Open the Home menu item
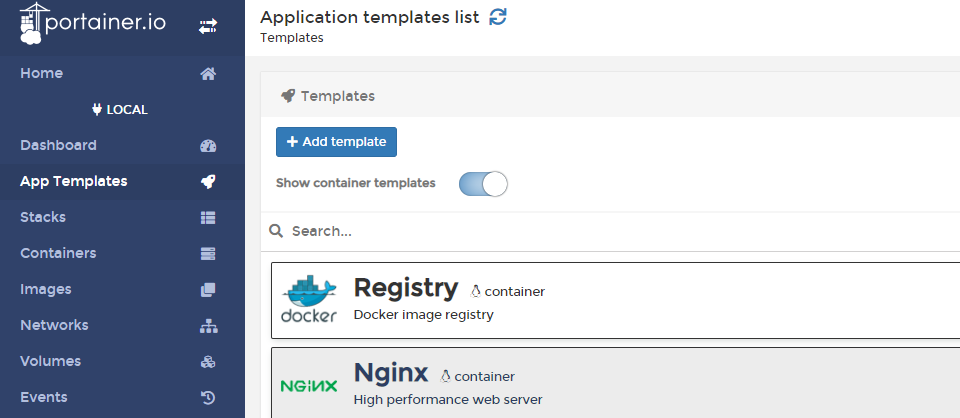The height and width of the screenshot is (418, 960). pyautogui.click(x=42, y=73)
